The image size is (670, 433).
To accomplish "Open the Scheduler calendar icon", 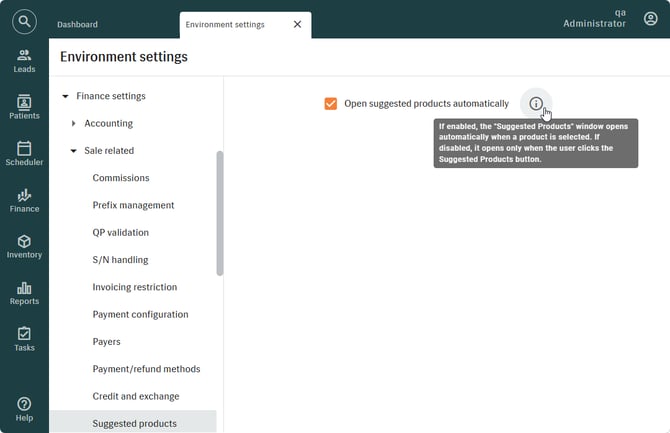I will coord(24,148).
